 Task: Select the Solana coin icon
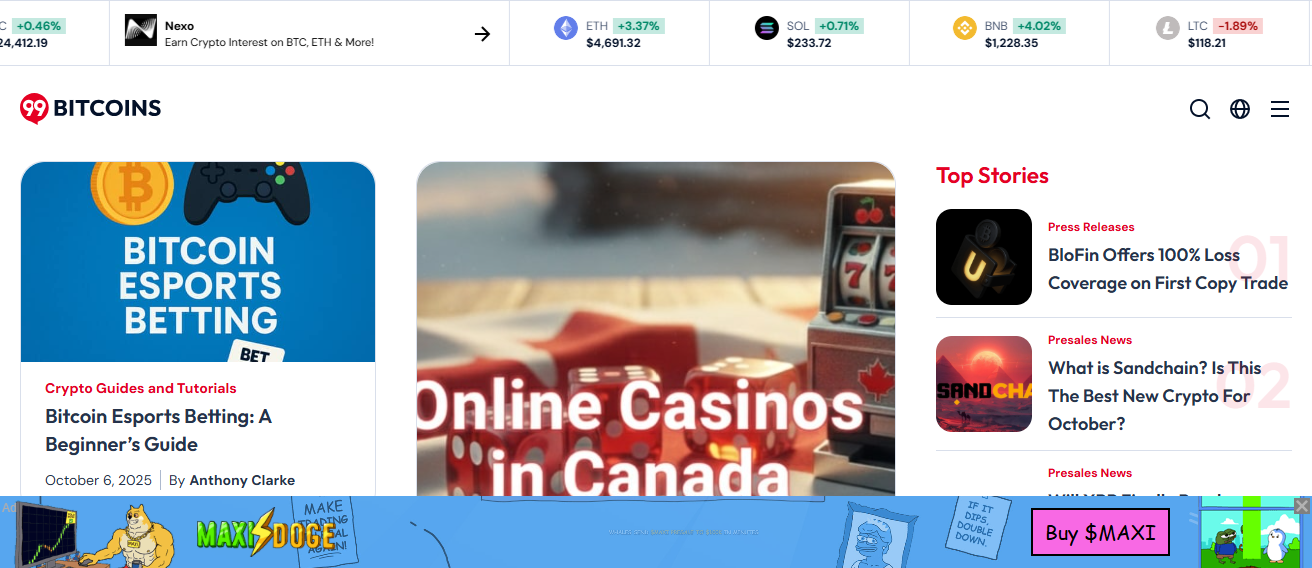click(x=767, y=28)
